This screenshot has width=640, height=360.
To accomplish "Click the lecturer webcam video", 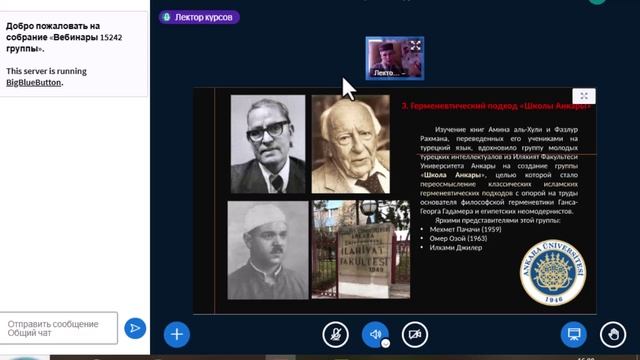I will tap(394, 58).
